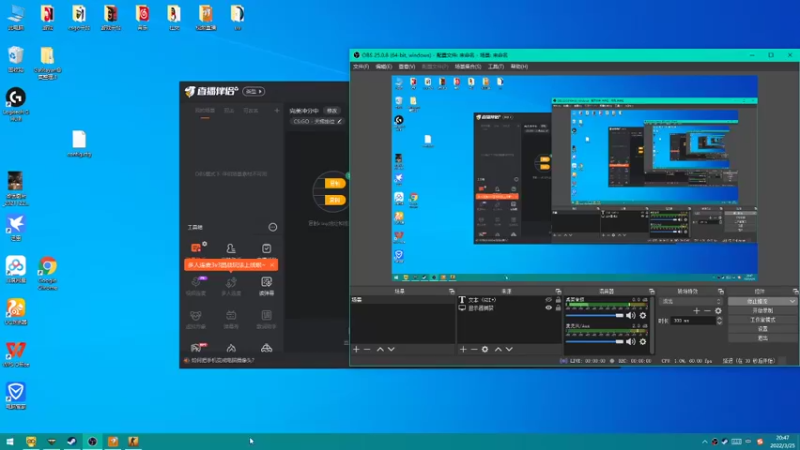Open Google Chrome desktop icon
The width and height of the screenshot is (800, 450).
47,273
